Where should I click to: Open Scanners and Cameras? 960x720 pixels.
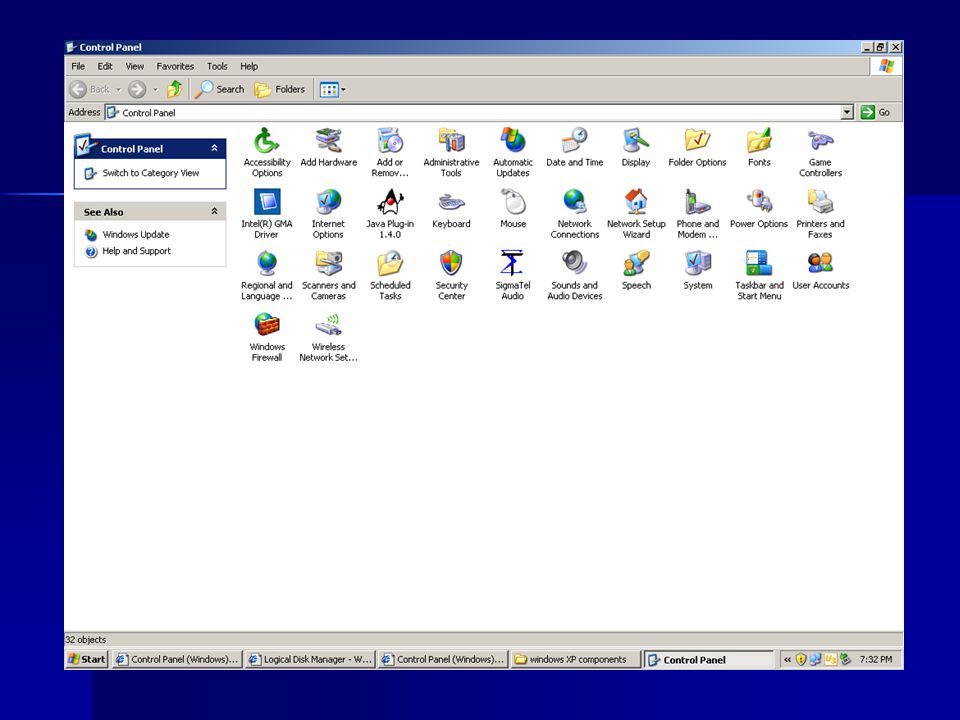(x=329, y=275)
